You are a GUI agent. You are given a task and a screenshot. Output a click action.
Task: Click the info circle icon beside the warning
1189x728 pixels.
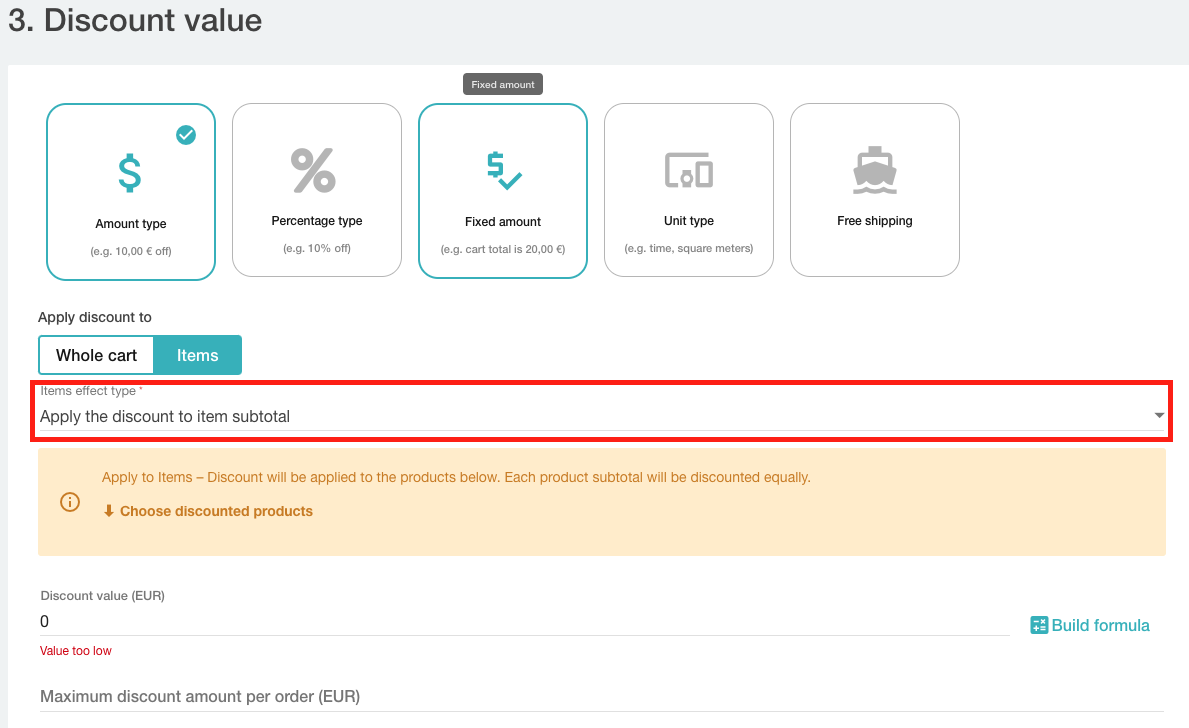(69, 502)
